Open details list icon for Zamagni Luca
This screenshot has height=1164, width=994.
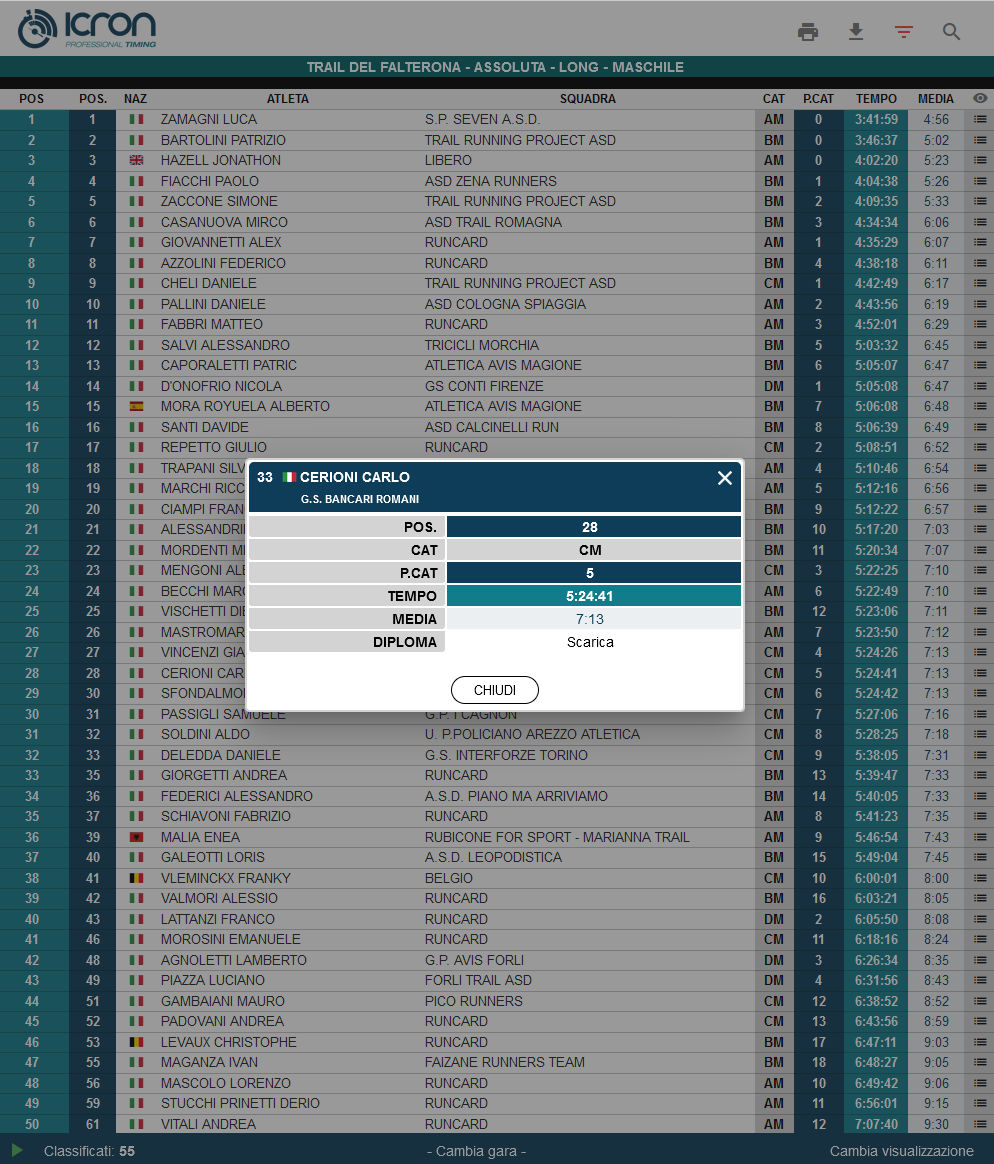[x=980, y=120]
